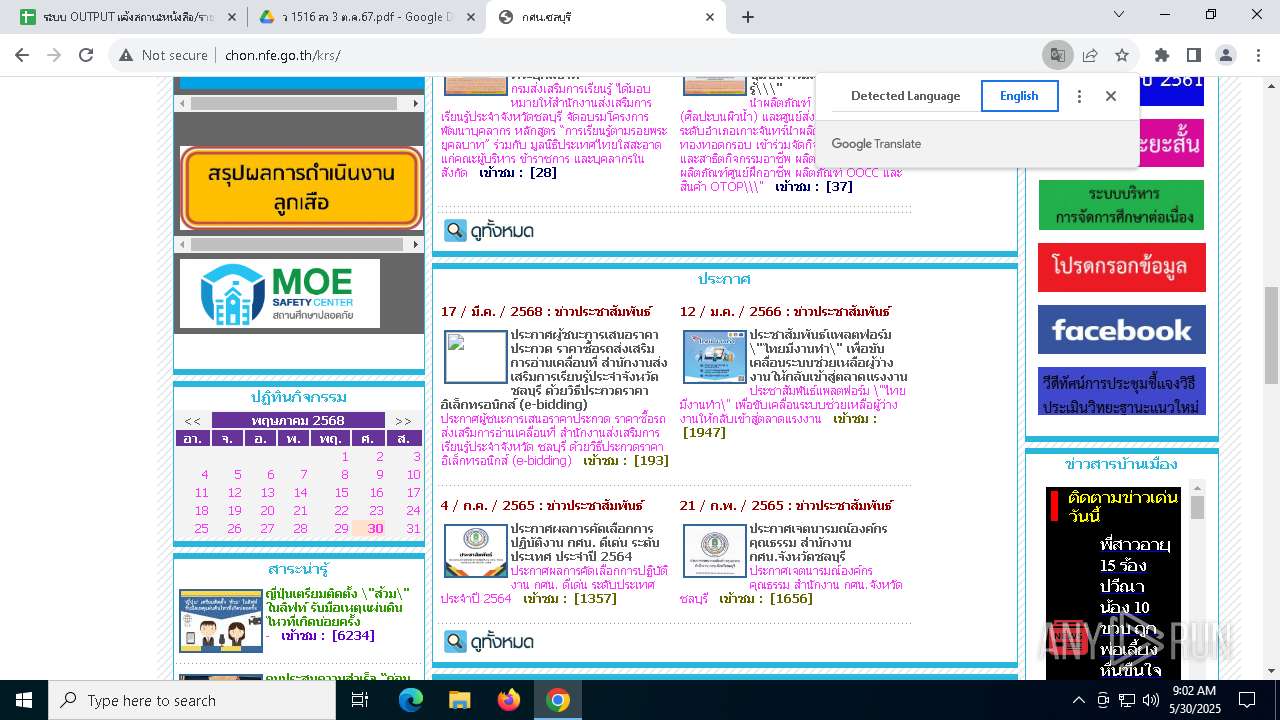Viewport: 1280px width, 720px height.
Task: Open File Explorer from the taskbar
Action: point(459,700)
